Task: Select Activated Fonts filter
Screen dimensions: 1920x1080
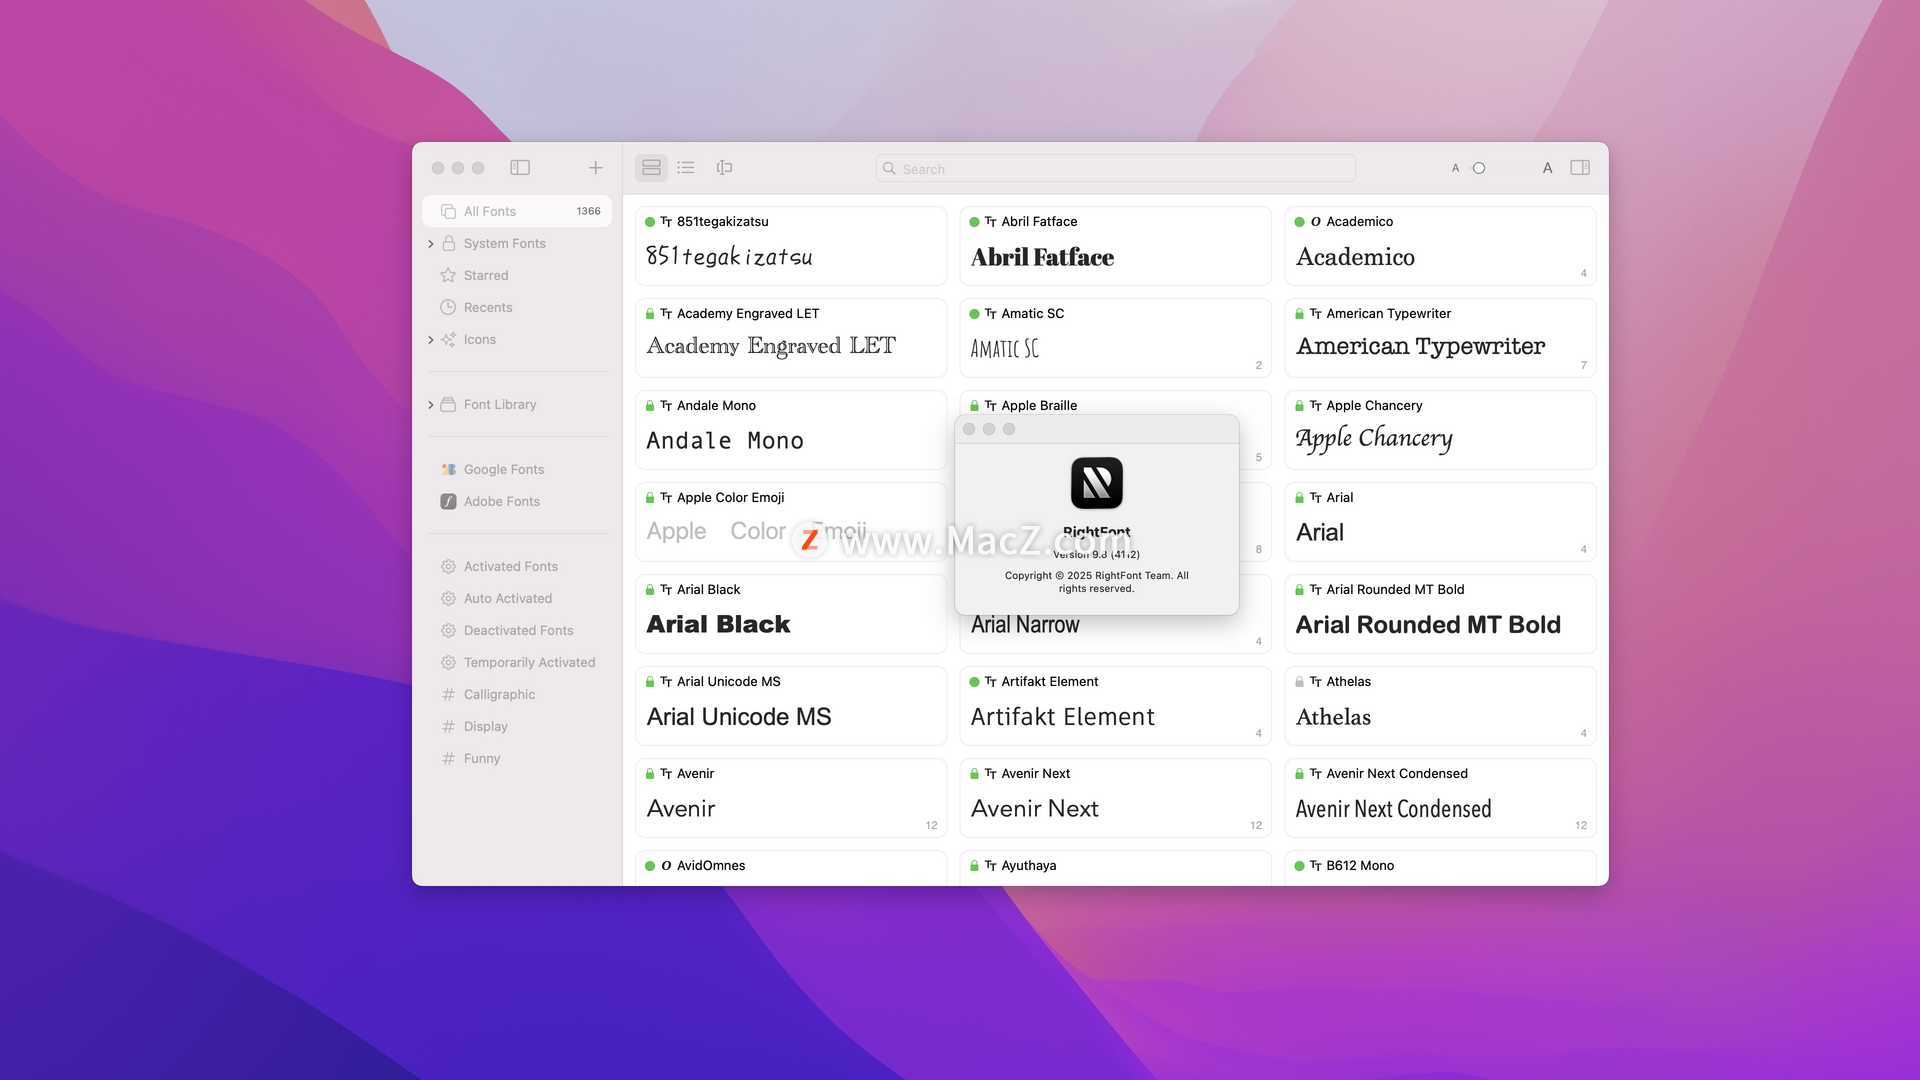Action: pos(510,566)
